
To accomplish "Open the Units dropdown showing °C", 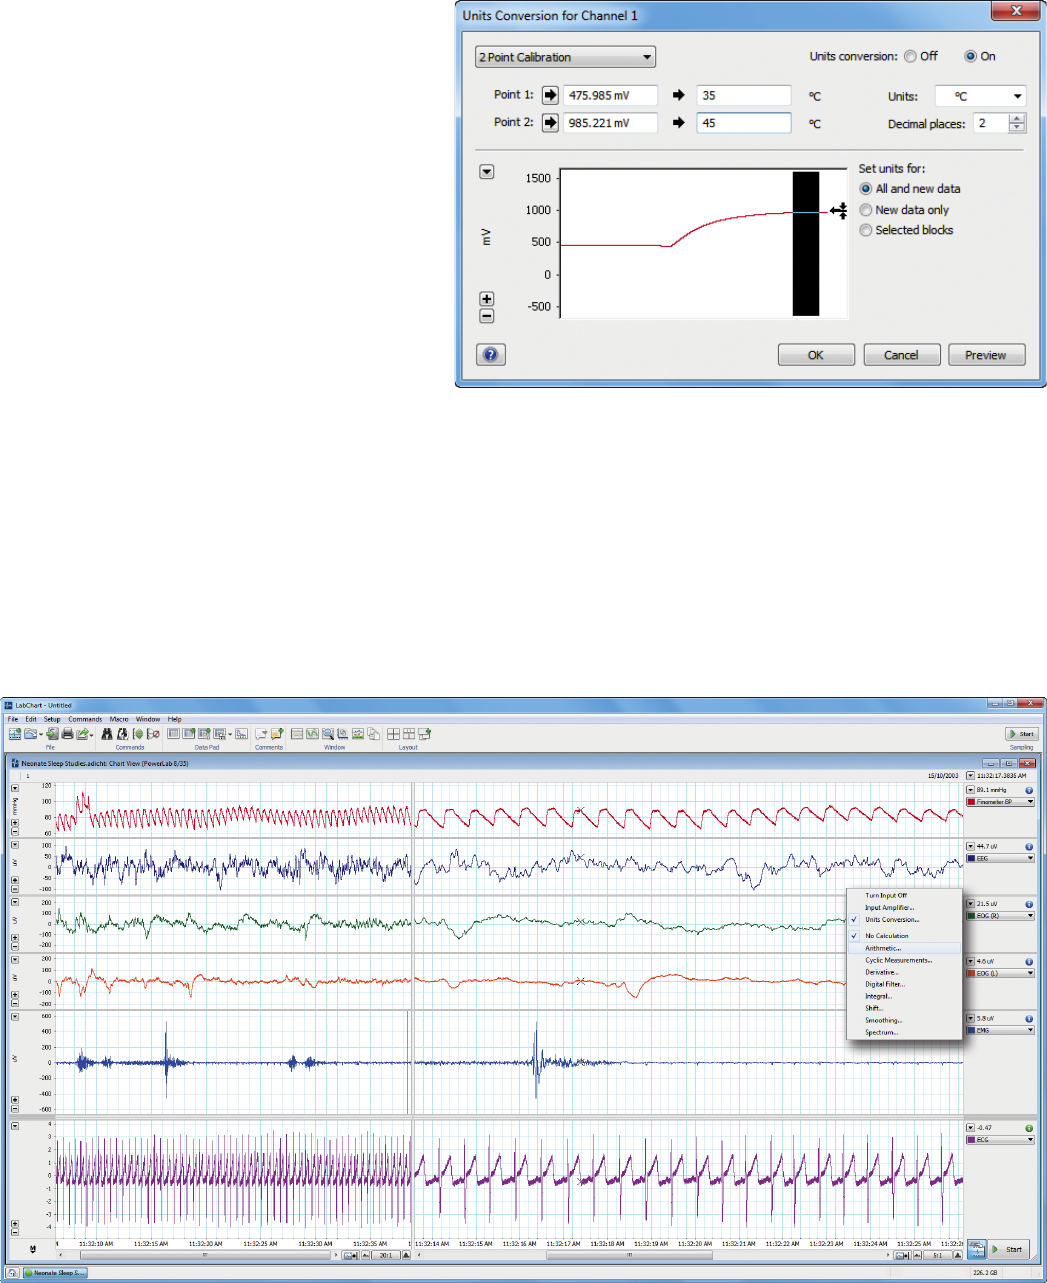I will click(x=981, y=96).
